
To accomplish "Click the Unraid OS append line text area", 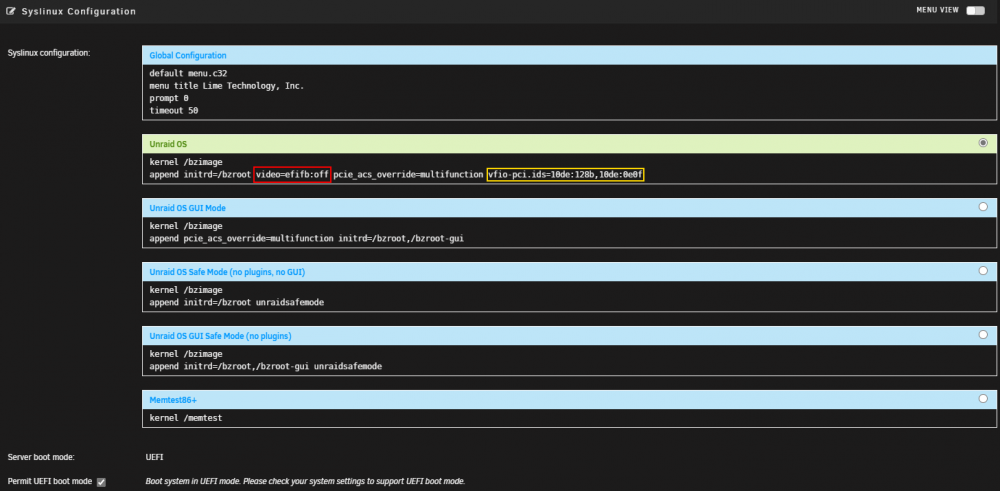I will click(569, 168).
